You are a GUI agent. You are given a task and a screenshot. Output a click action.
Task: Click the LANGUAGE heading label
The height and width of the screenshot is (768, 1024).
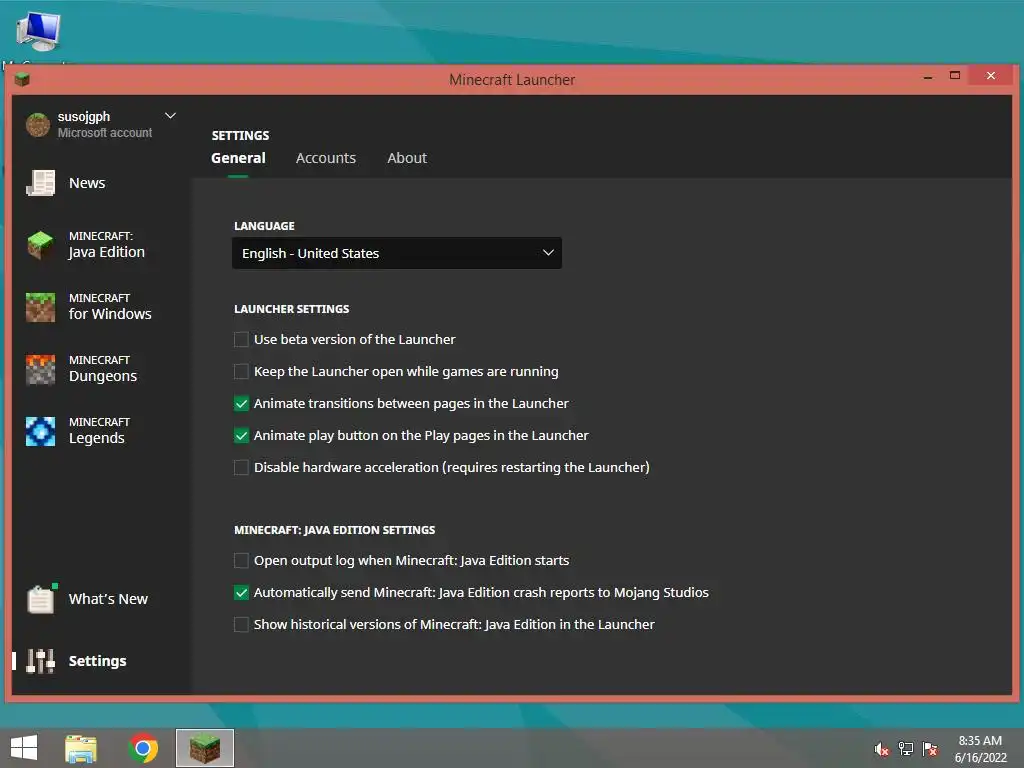(264, 226)
